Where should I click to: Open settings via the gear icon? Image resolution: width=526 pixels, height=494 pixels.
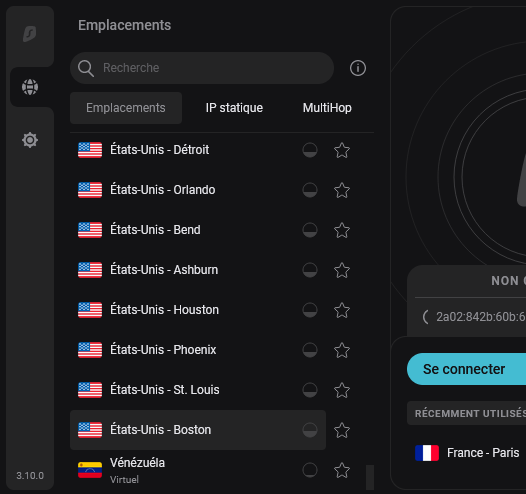(x=30, y=140)
